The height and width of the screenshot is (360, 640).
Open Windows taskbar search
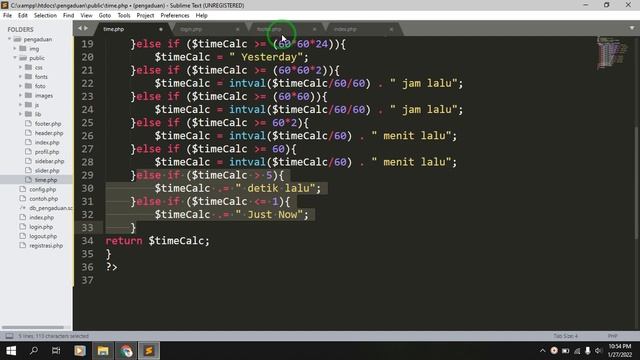click(34, 351)
